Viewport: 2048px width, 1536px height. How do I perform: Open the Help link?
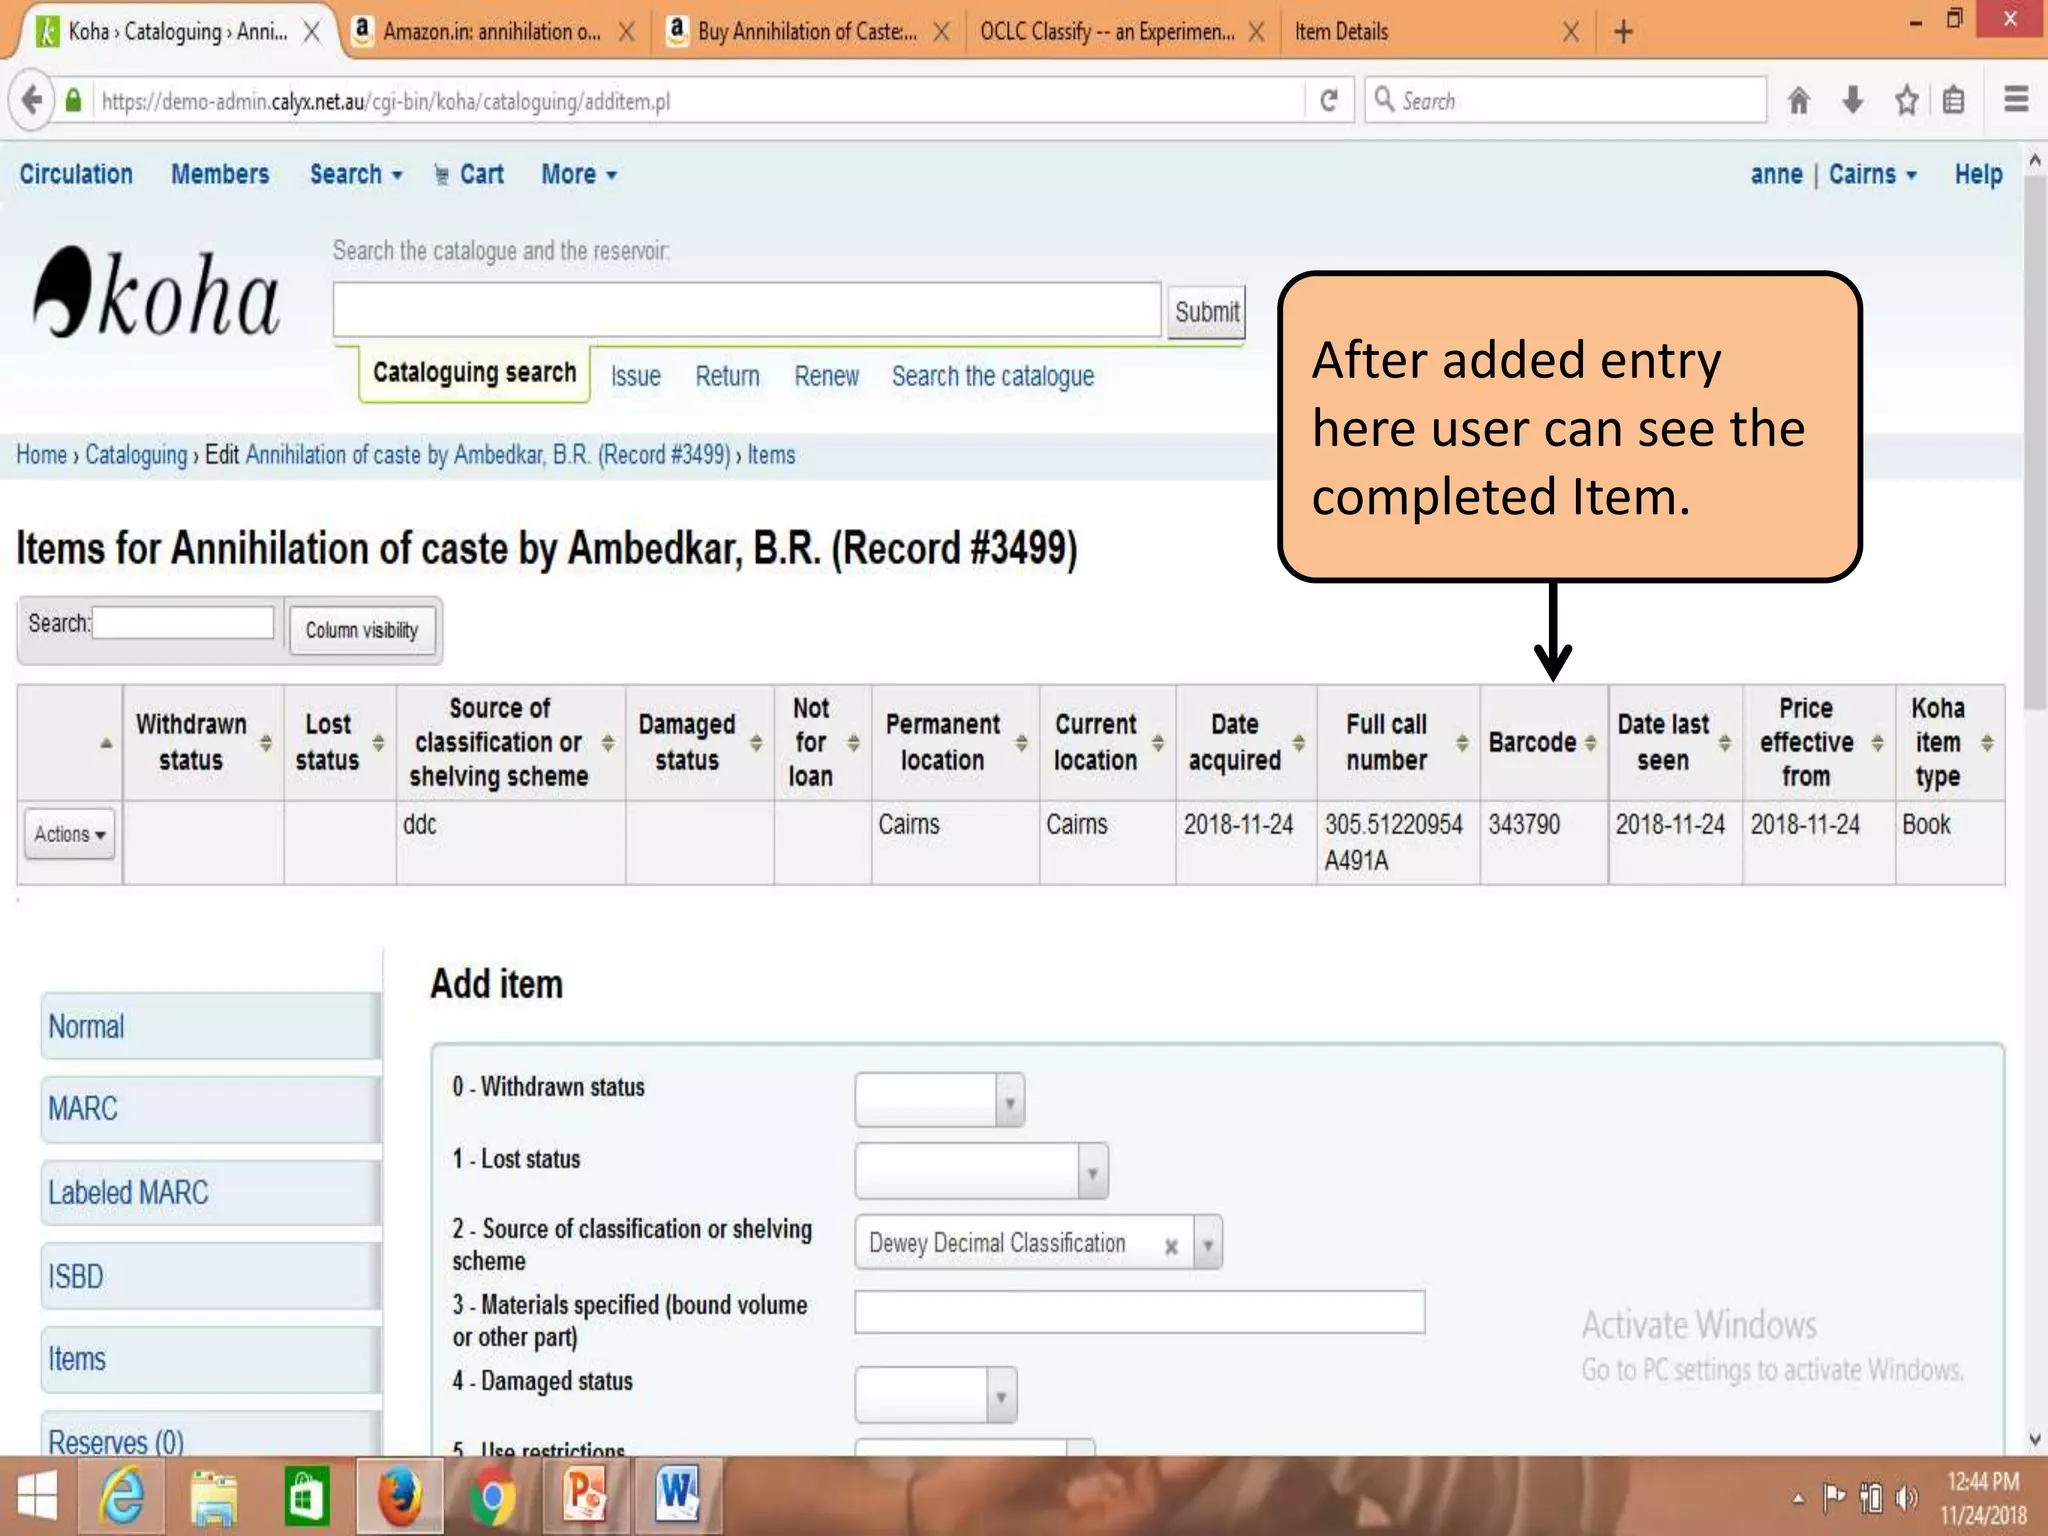pos(1978,174)
